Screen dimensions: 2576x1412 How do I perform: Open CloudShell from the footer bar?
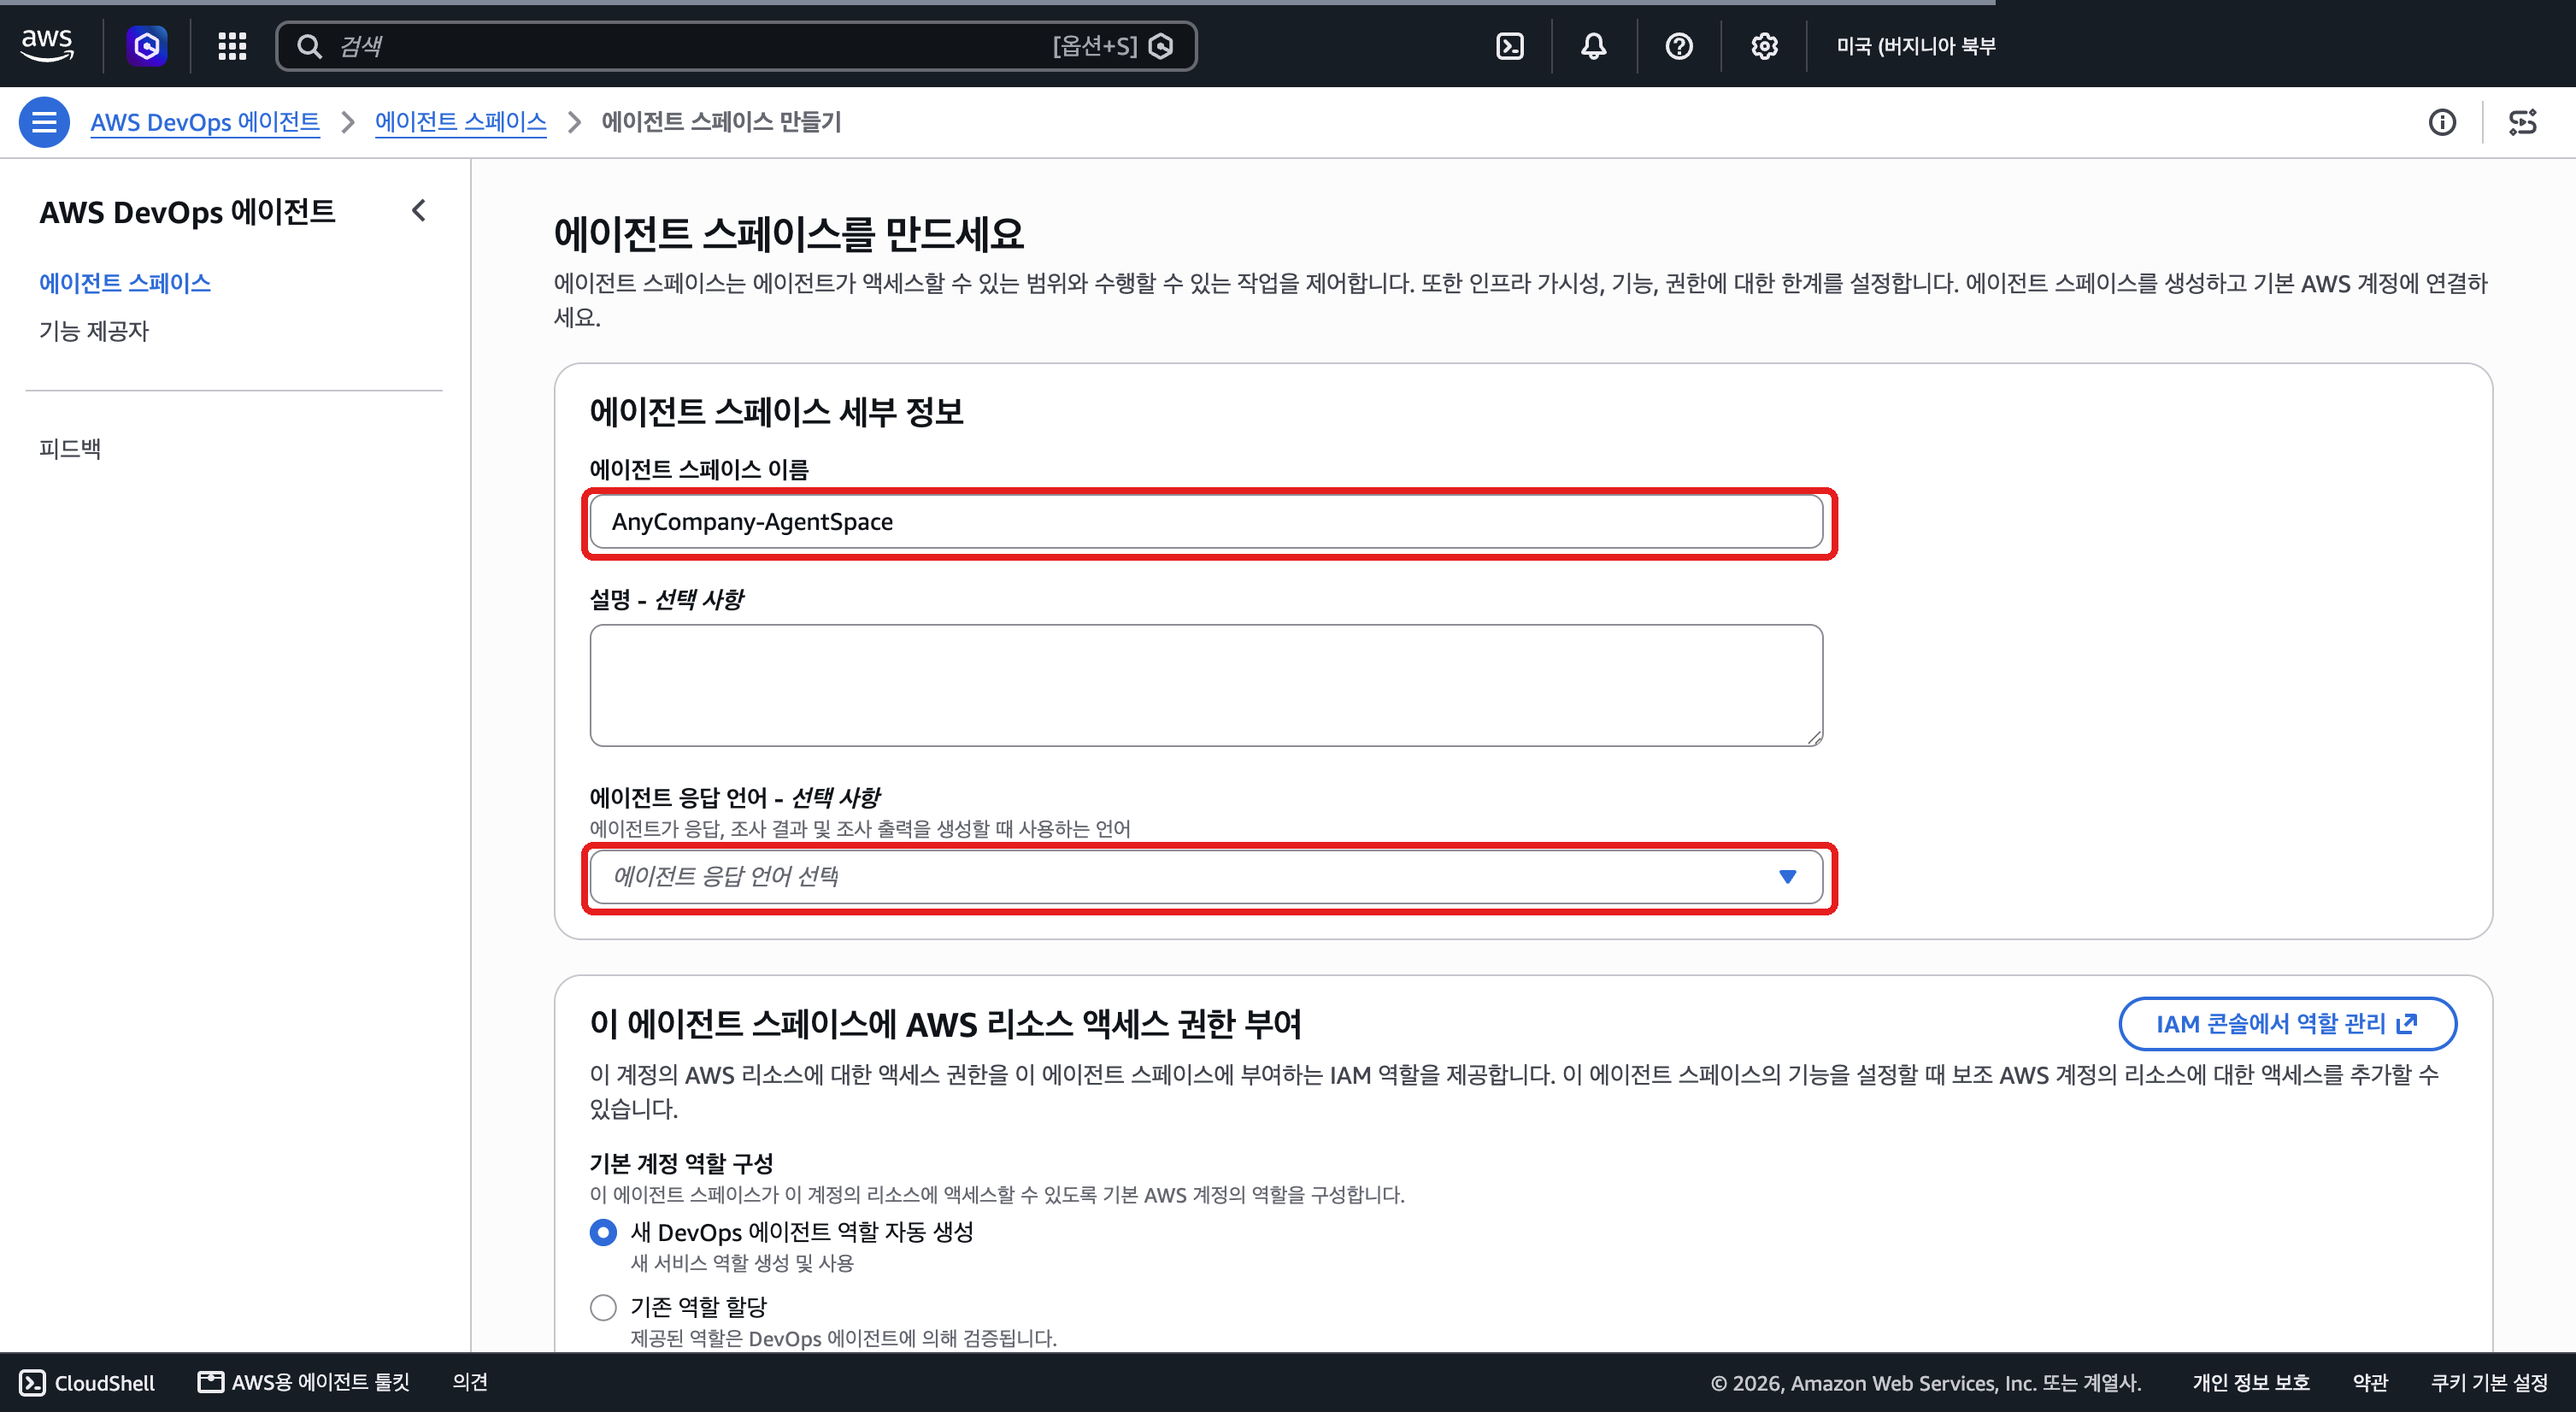tap(87, 1382)
